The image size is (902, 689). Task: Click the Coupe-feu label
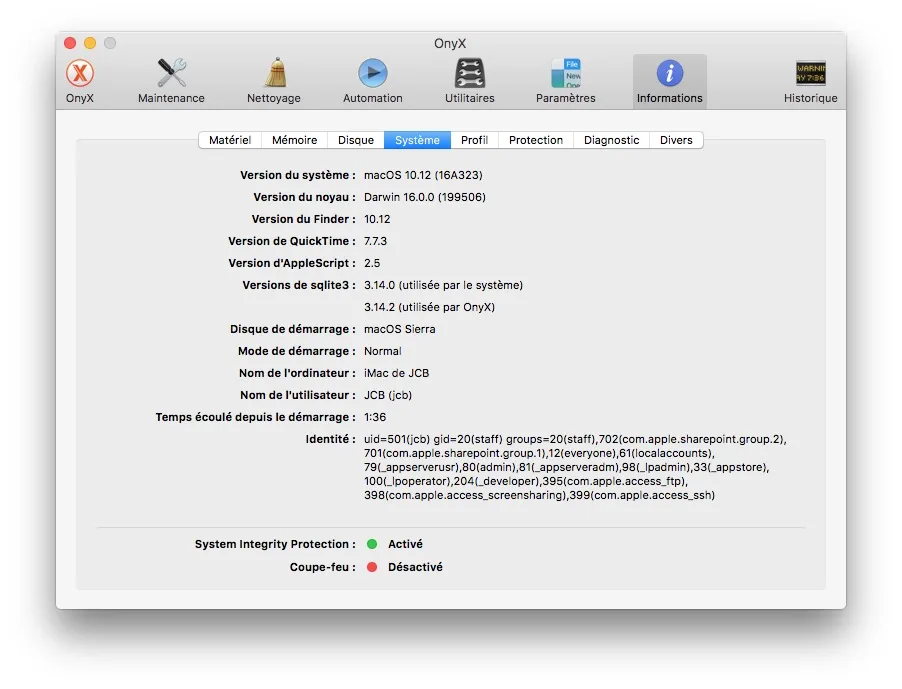coord(323,567)
